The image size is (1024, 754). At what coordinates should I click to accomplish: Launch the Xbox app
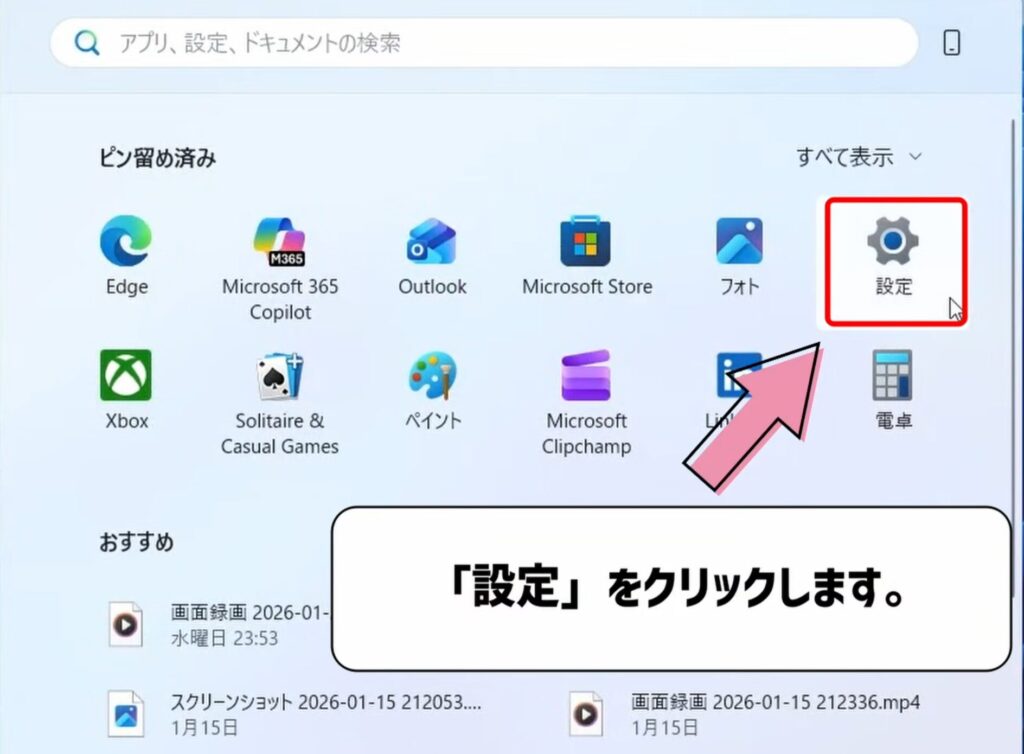pyautogui.click(x=124, y=375)
